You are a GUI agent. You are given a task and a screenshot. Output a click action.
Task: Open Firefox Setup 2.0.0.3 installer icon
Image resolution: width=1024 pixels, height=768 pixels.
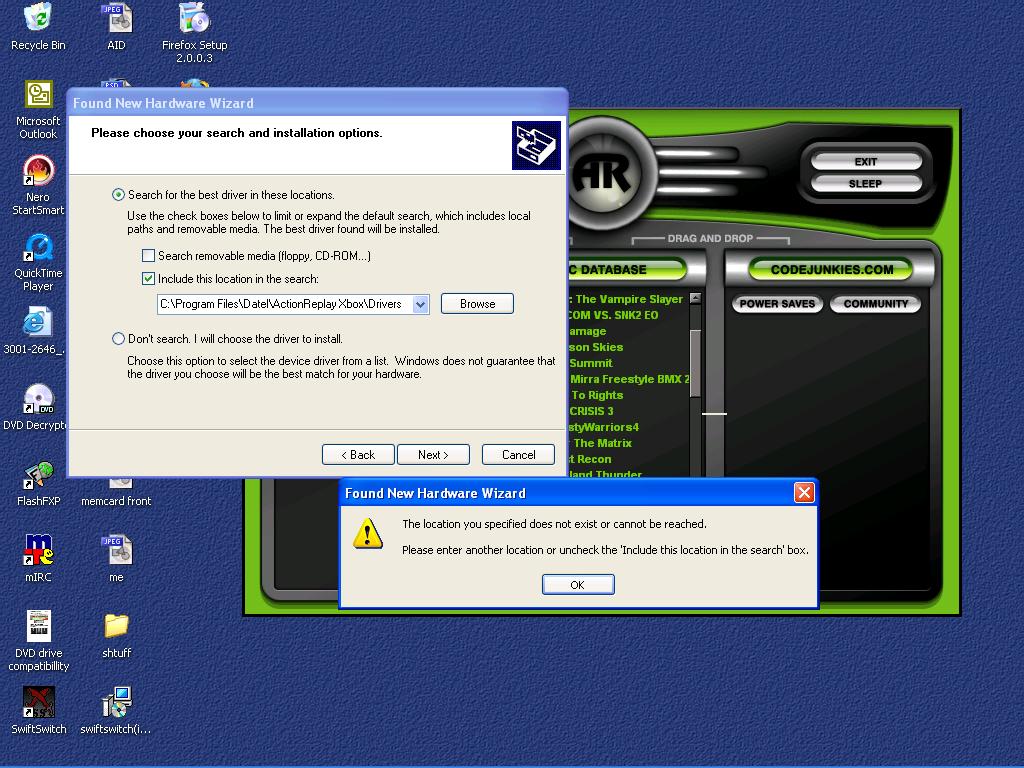point(194,20)
